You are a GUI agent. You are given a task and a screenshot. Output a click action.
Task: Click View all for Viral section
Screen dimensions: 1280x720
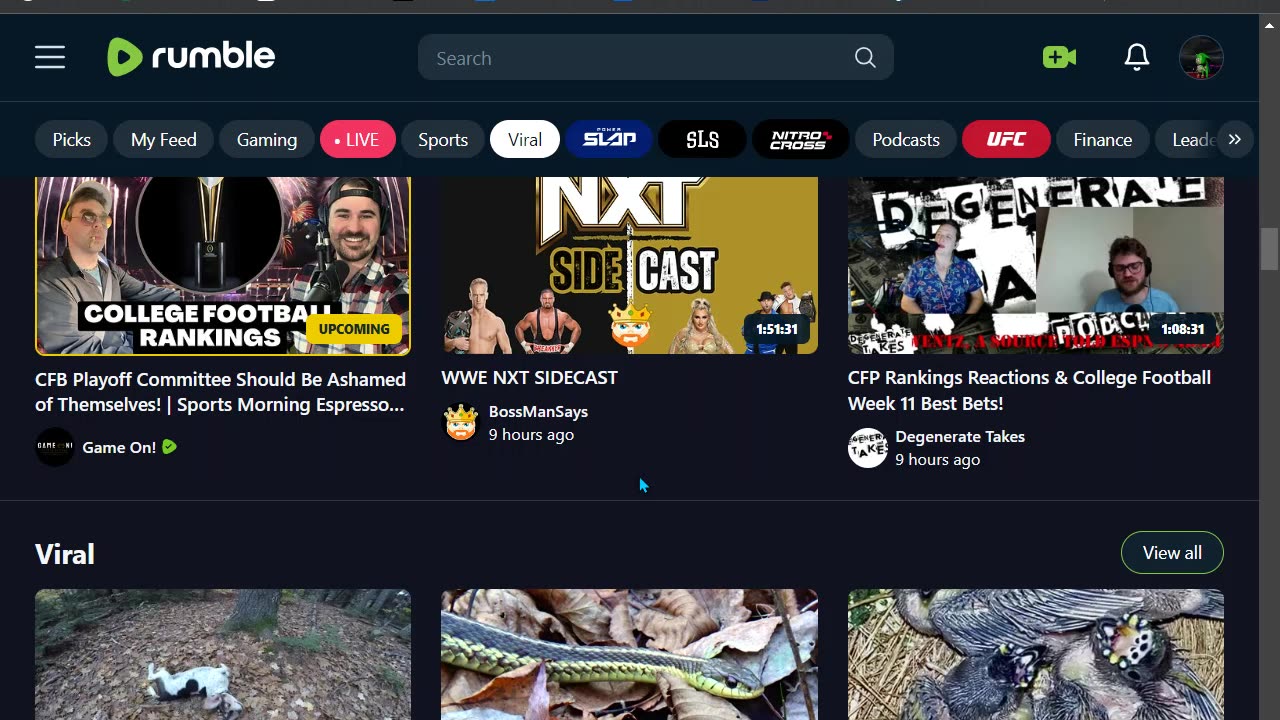(x=1172, y=553)
